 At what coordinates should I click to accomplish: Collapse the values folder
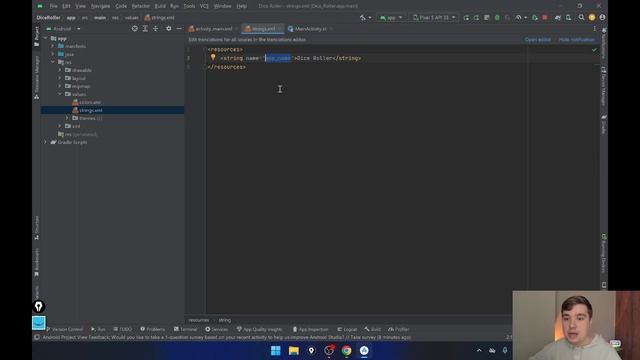[x=60, y=94]
